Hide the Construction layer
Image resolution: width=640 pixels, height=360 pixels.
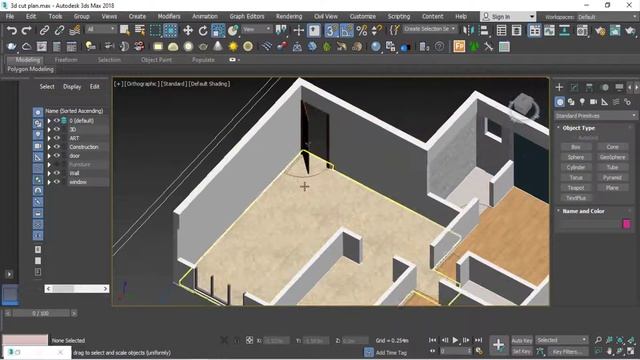57,147
